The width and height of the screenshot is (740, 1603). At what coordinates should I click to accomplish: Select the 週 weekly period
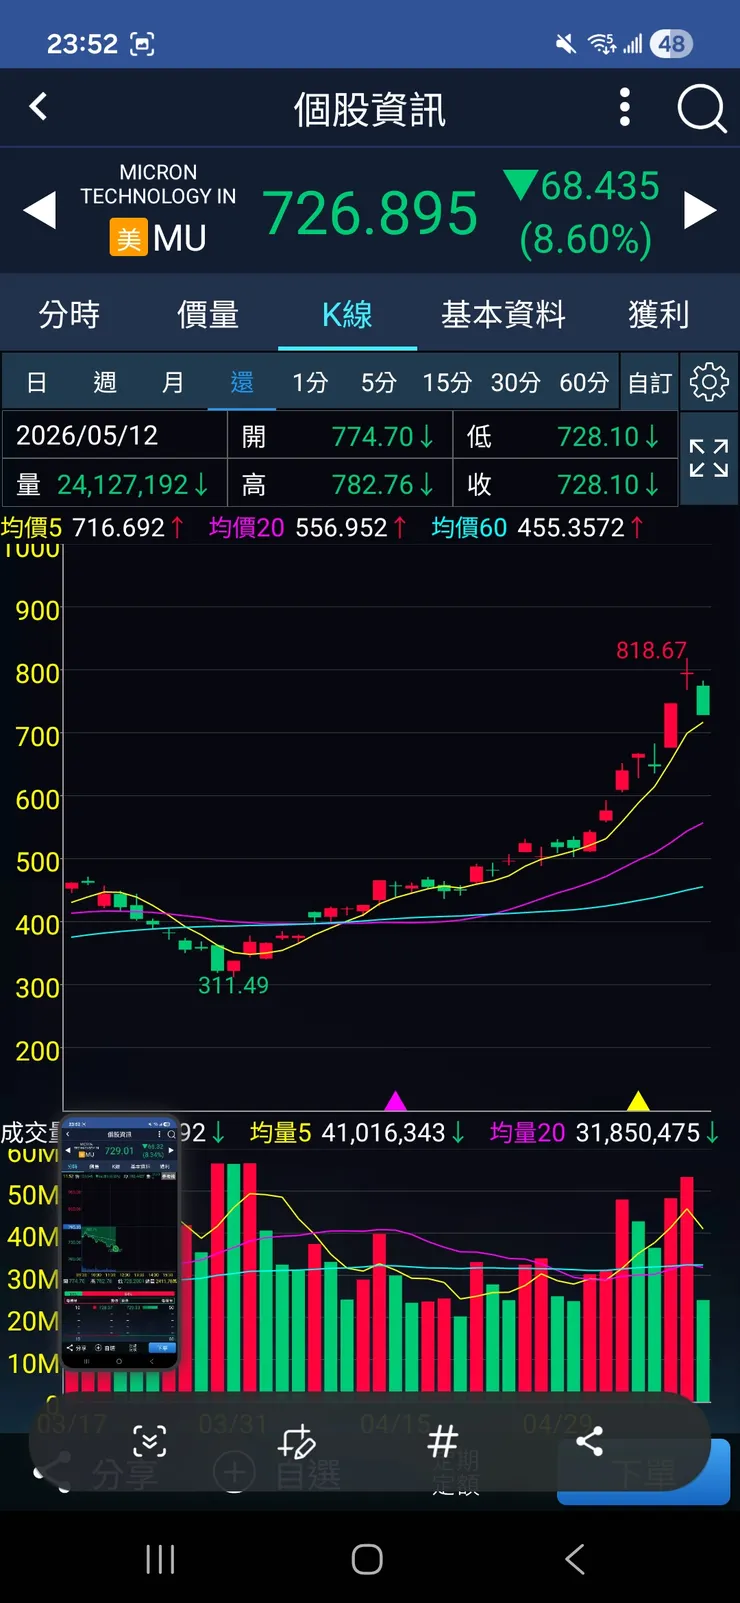pos(105,382)
